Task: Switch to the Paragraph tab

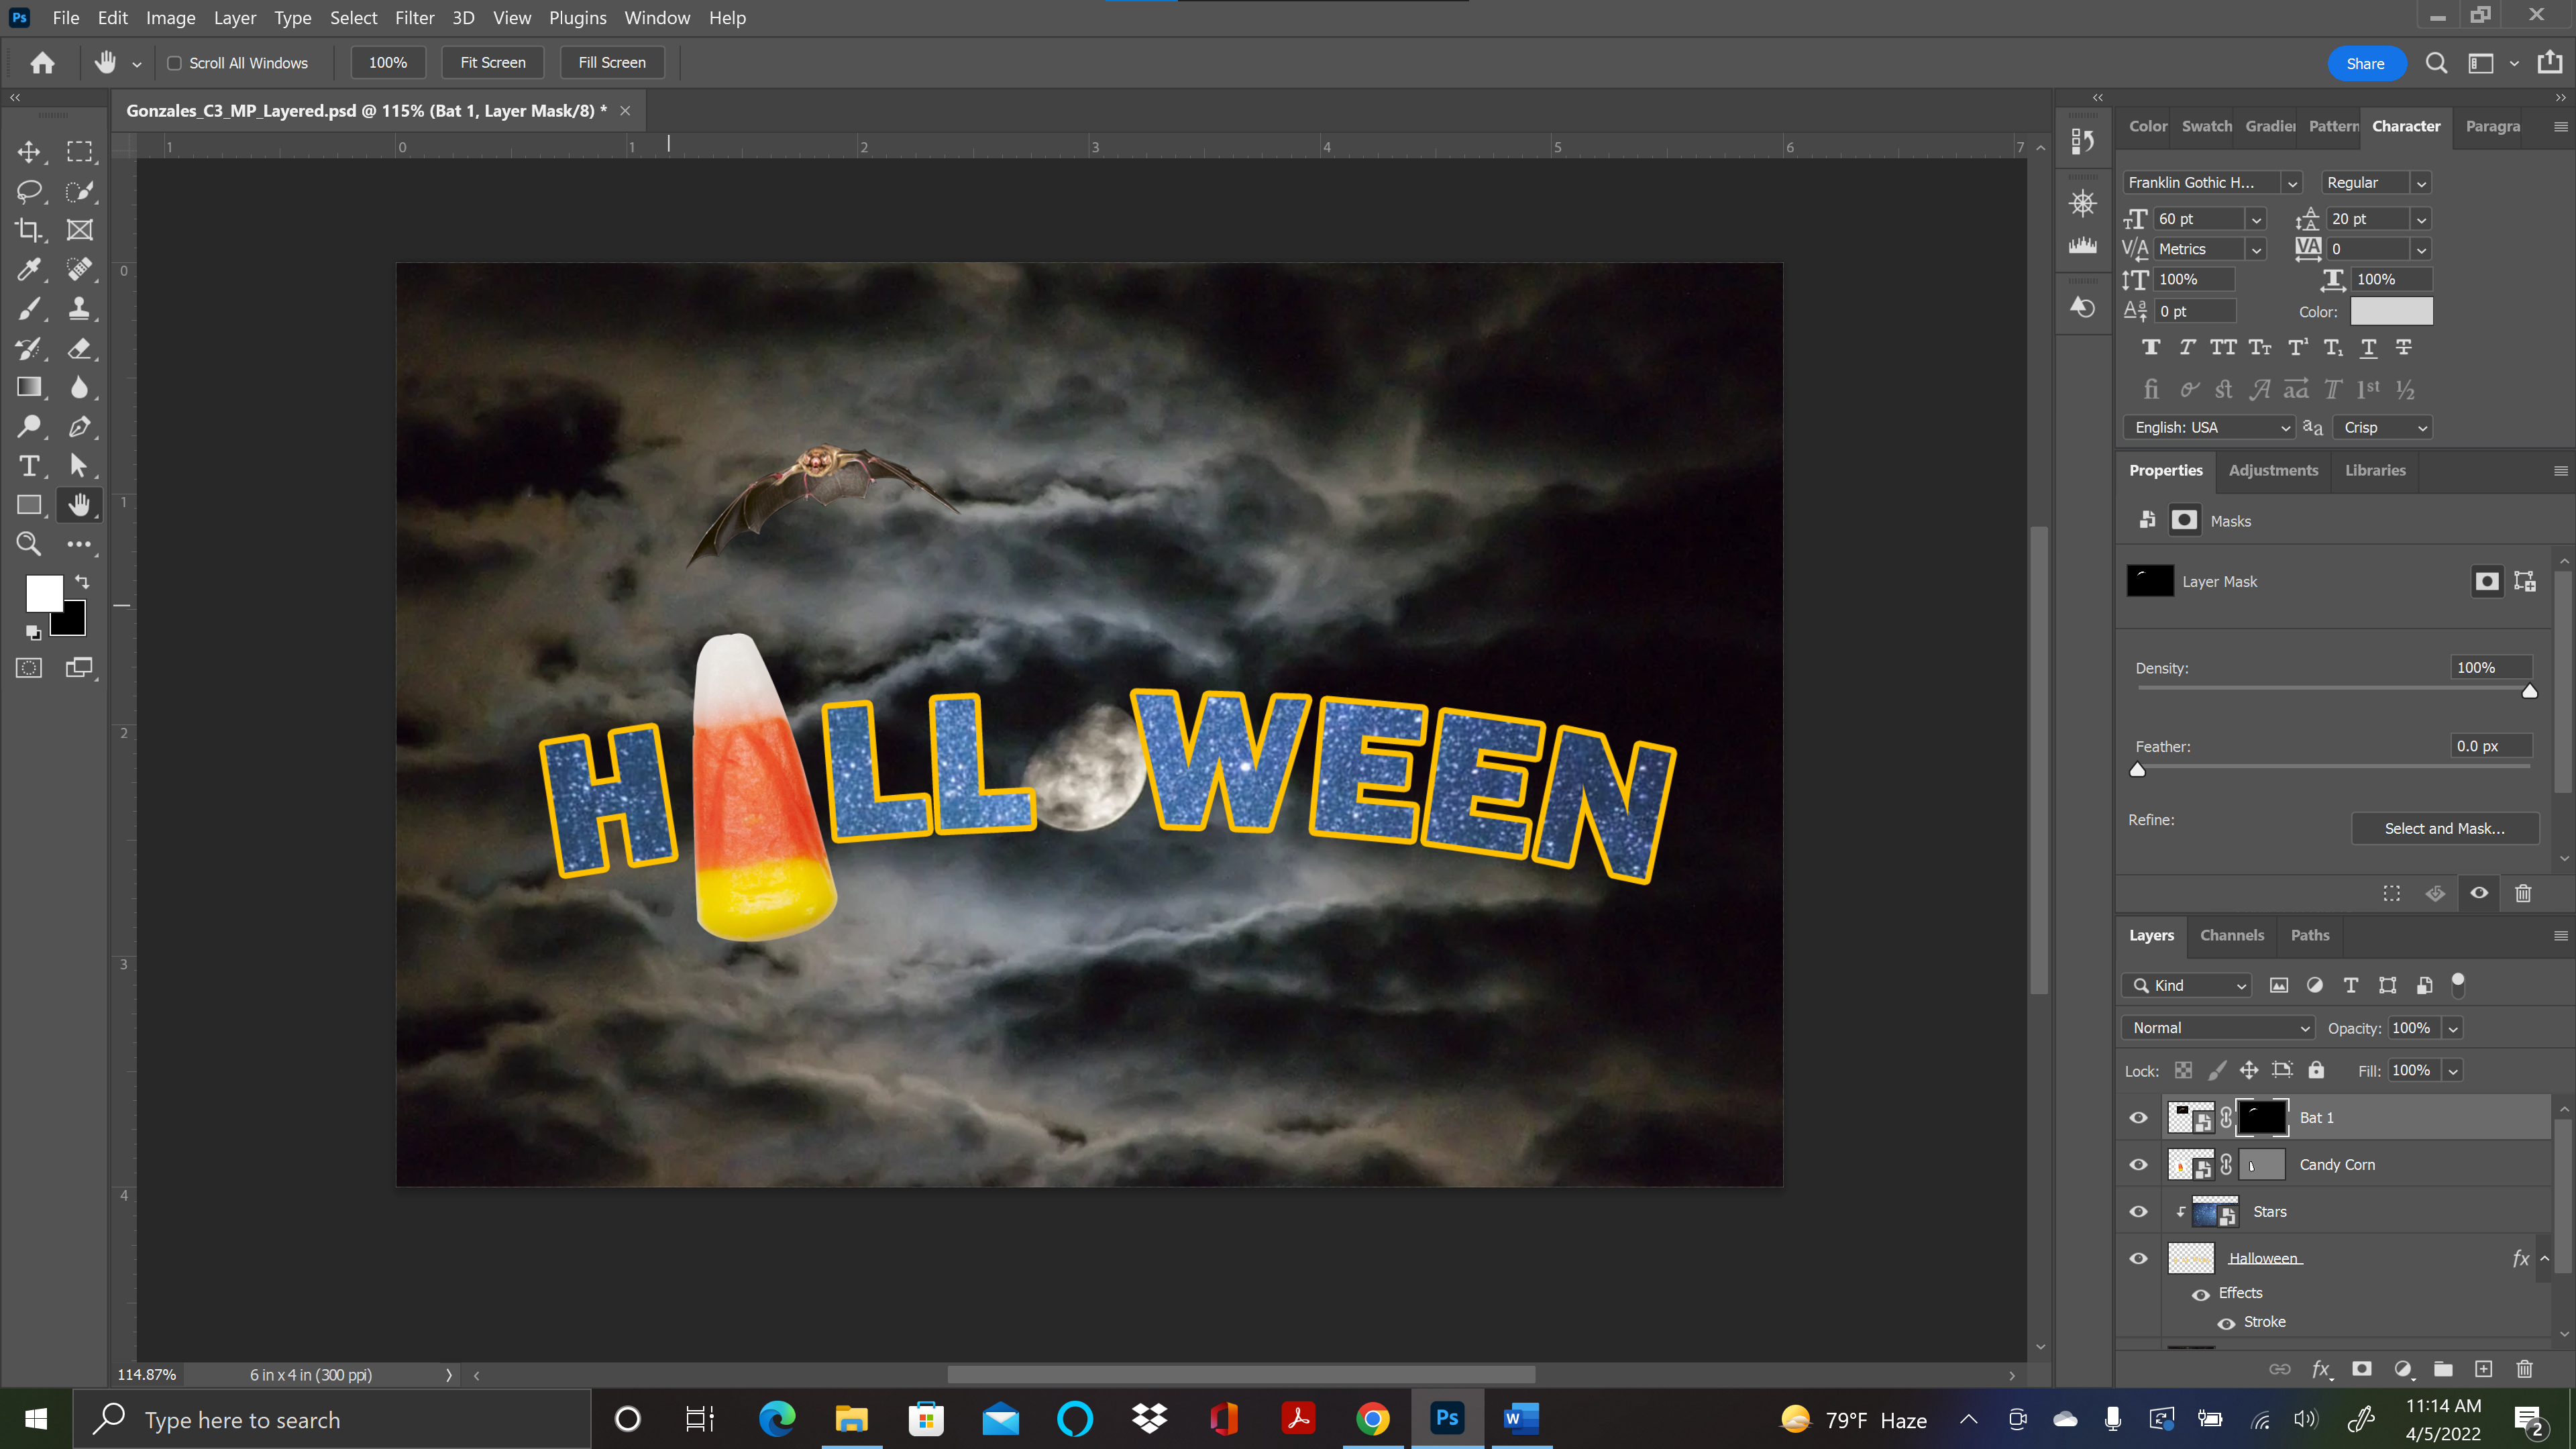Action: pyautogui.click(x=2492, y=126)
